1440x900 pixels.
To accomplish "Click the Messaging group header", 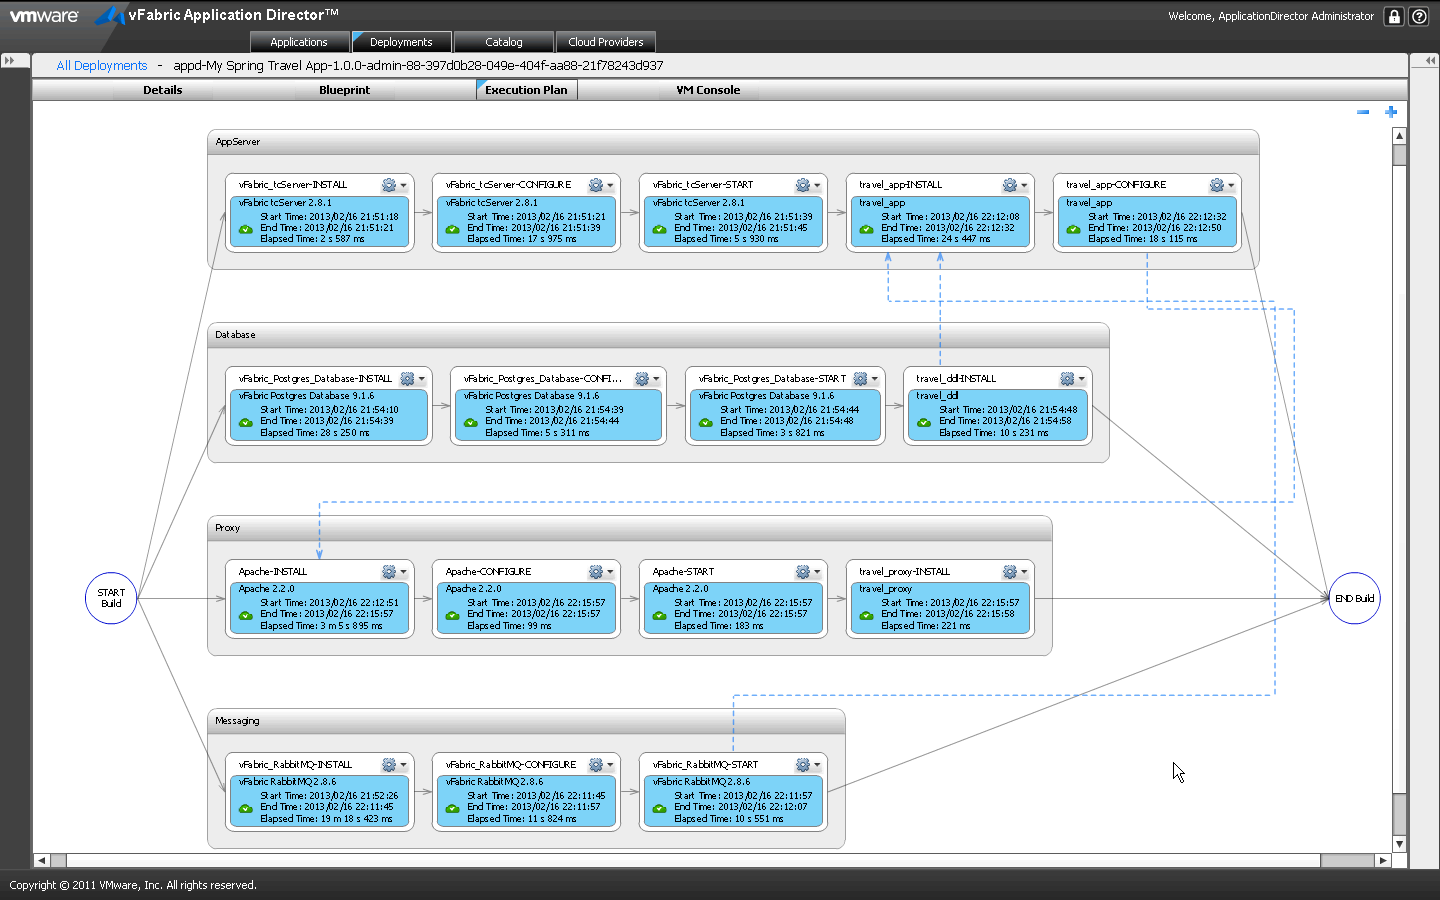I will coord(526,721).
